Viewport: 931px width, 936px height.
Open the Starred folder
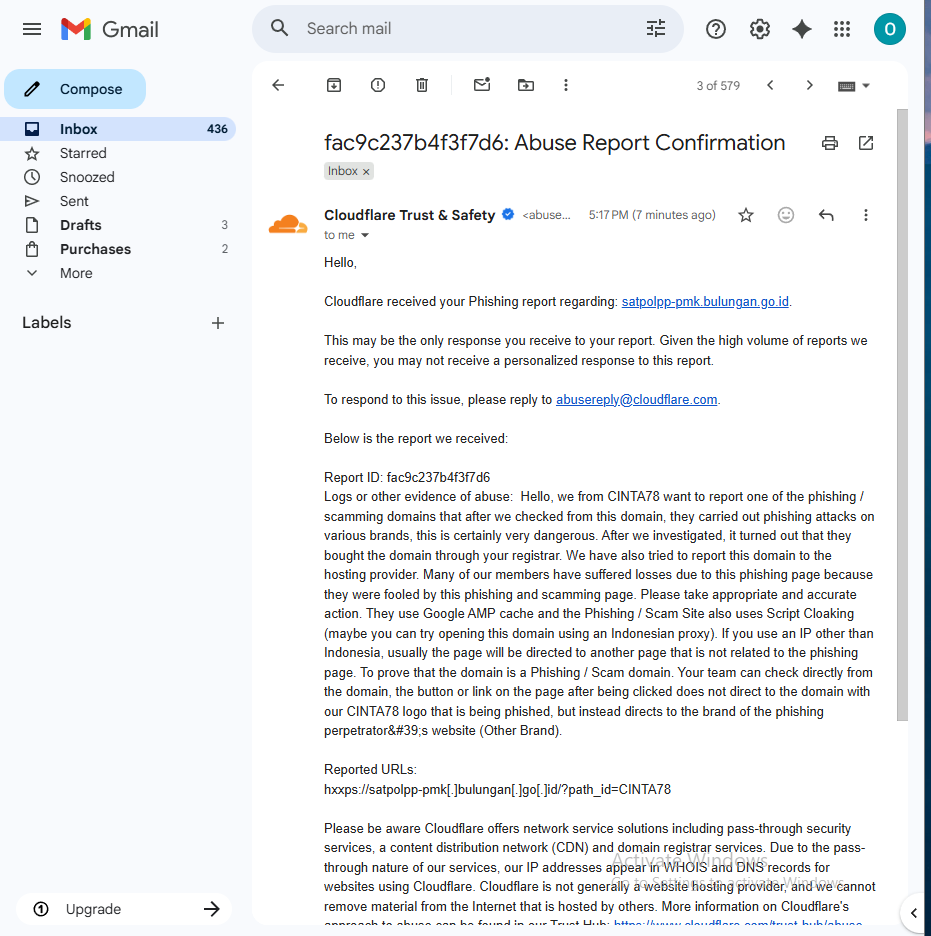click(x=118, y=153)
